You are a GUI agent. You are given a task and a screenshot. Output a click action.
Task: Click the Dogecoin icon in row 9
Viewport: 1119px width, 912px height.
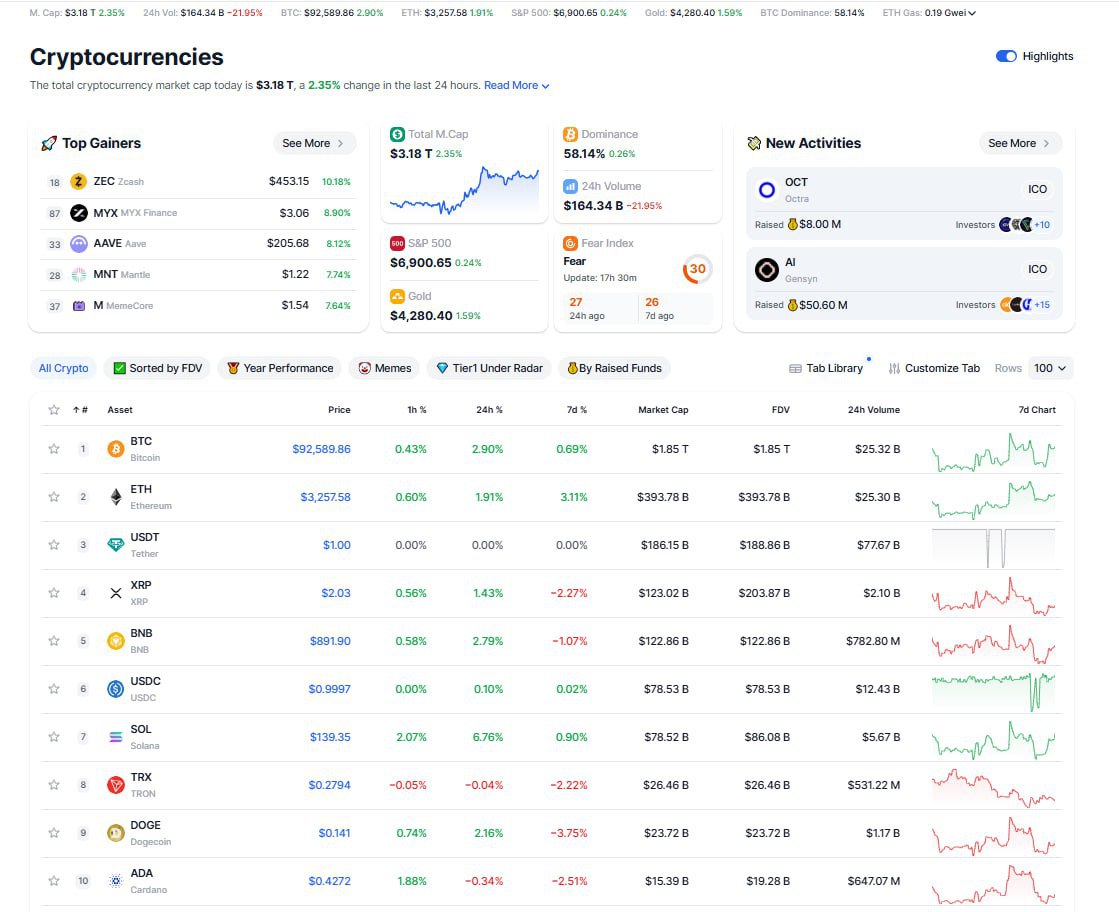tap(115, 833)
